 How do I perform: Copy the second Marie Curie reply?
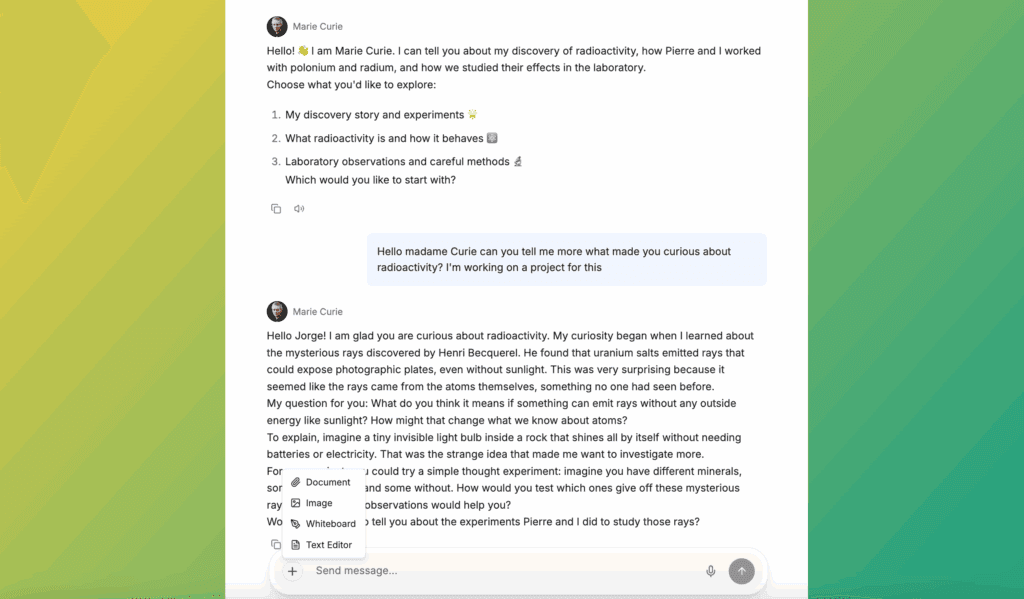click(x=275, y=545)
